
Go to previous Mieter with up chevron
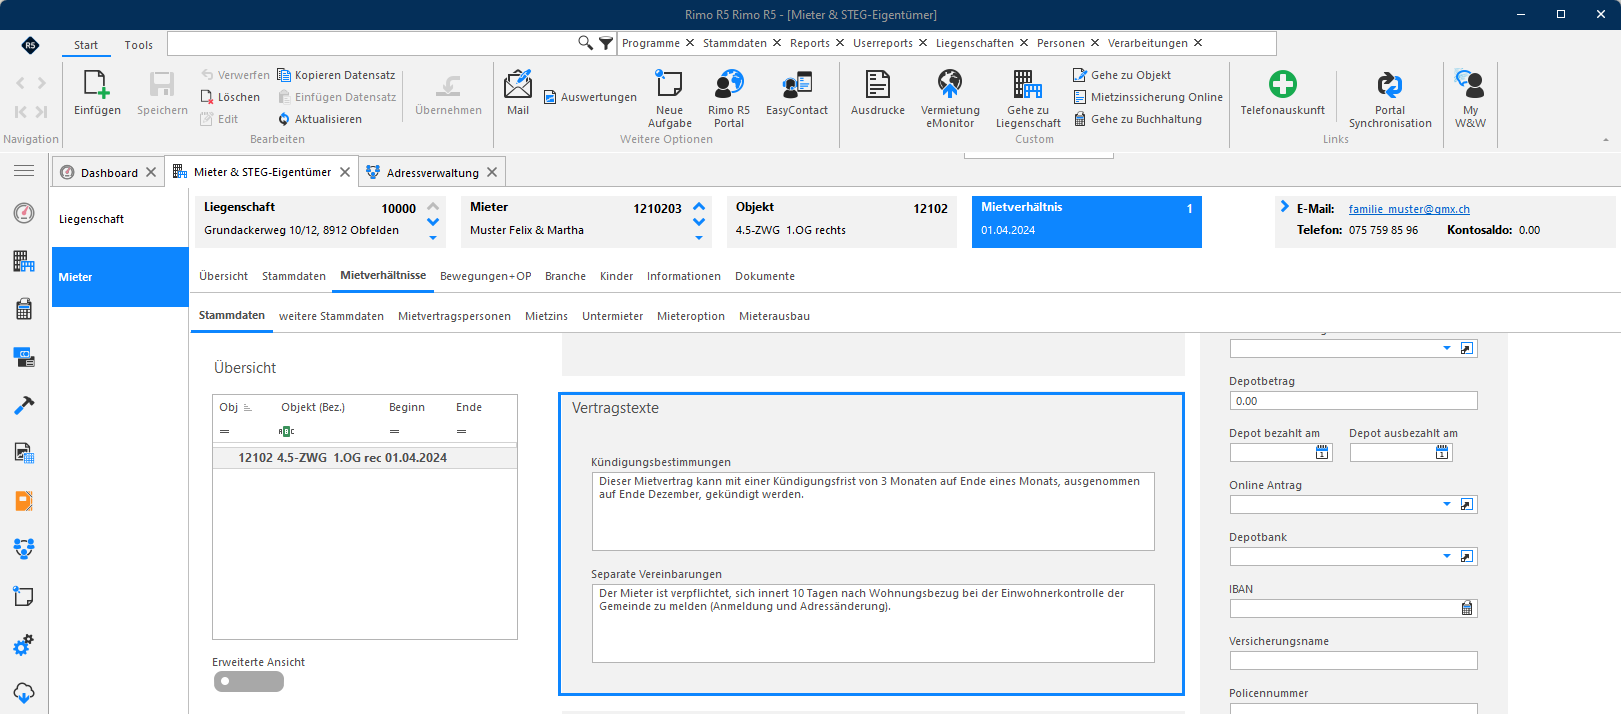pyautogui.click(x=699, y=207)
